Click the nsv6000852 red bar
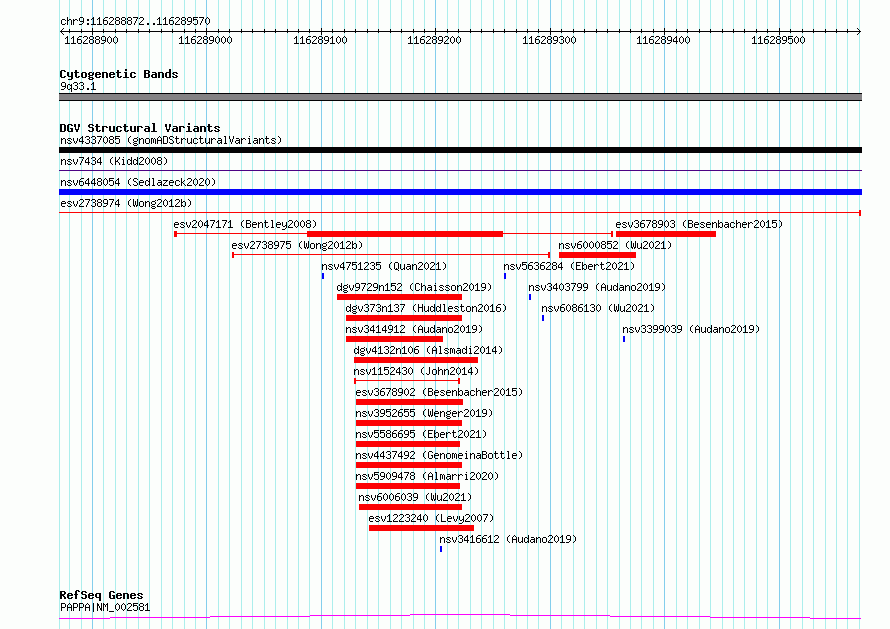Image resolution: width=890 pixels, height=629 pixels. point(597,255)
